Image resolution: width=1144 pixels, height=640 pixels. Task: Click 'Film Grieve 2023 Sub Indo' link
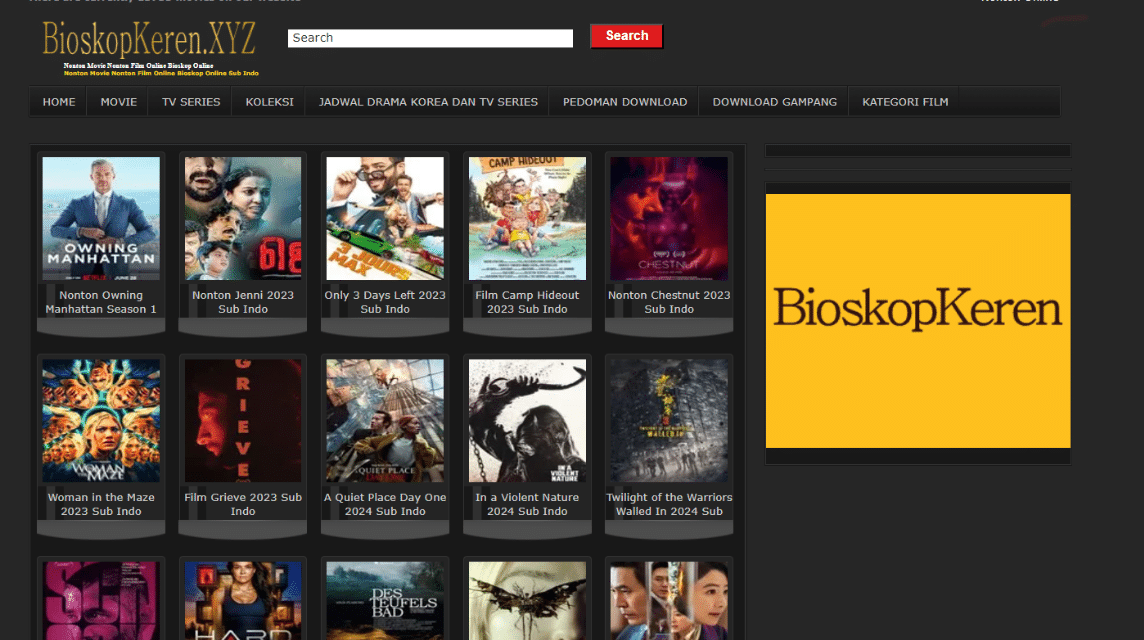pos(243,504)
